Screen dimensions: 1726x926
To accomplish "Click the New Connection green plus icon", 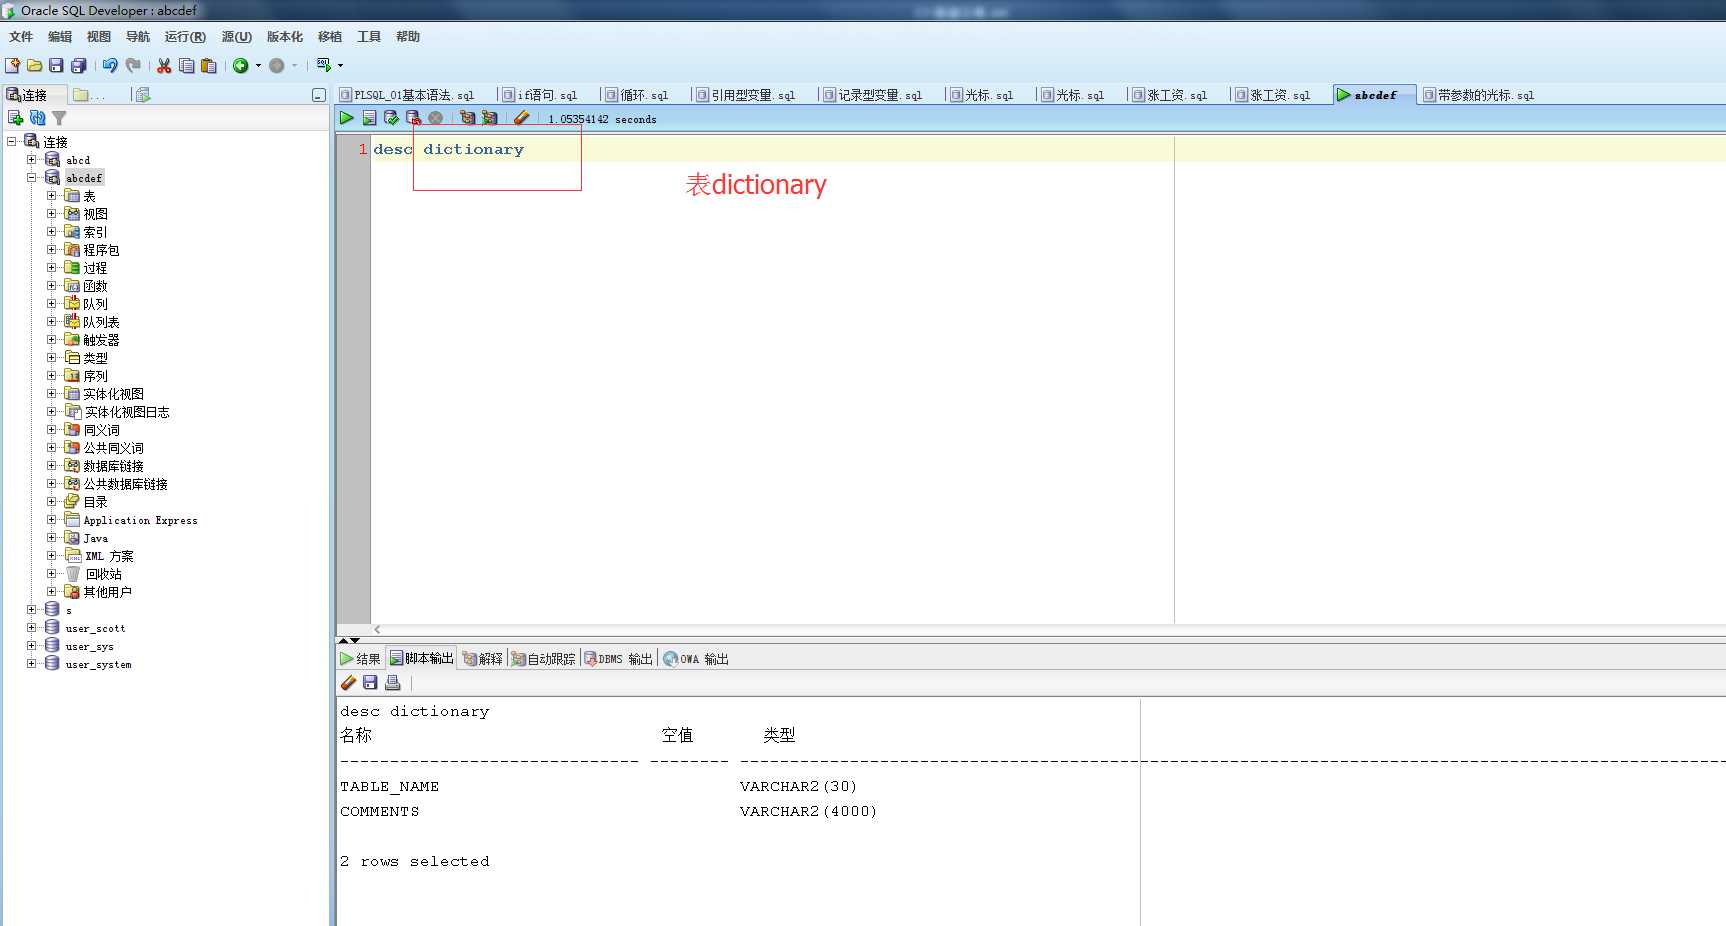I will 15,118.
